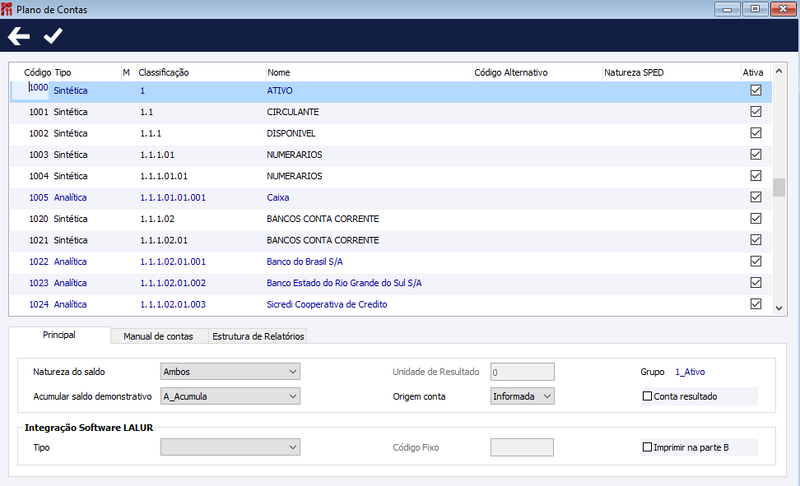Sort by Classificação column header

pos(164,72)
